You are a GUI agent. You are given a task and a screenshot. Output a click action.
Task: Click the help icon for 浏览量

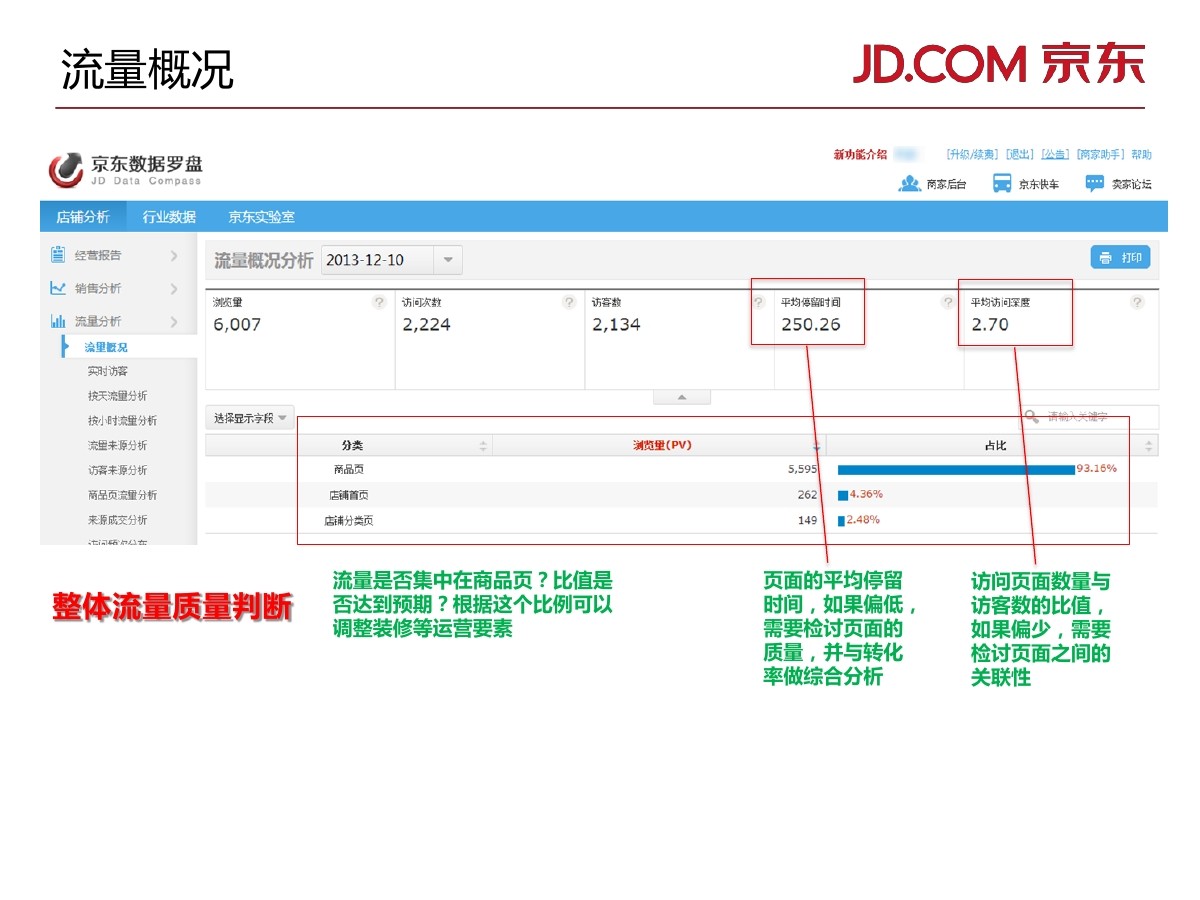pyautogui.click(x=379, y=302)
